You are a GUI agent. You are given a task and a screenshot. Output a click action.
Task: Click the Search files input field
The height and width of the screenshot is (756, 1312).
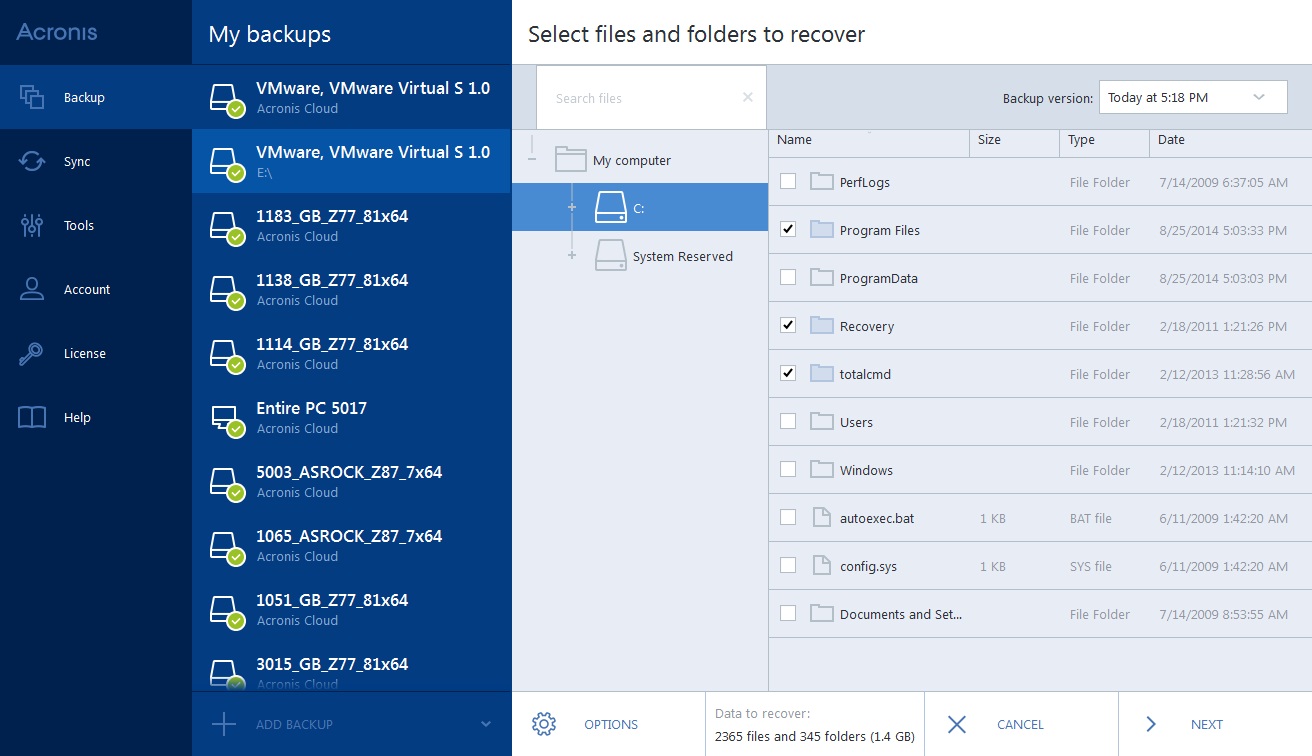pyautogui.click(x=651, y=97)
